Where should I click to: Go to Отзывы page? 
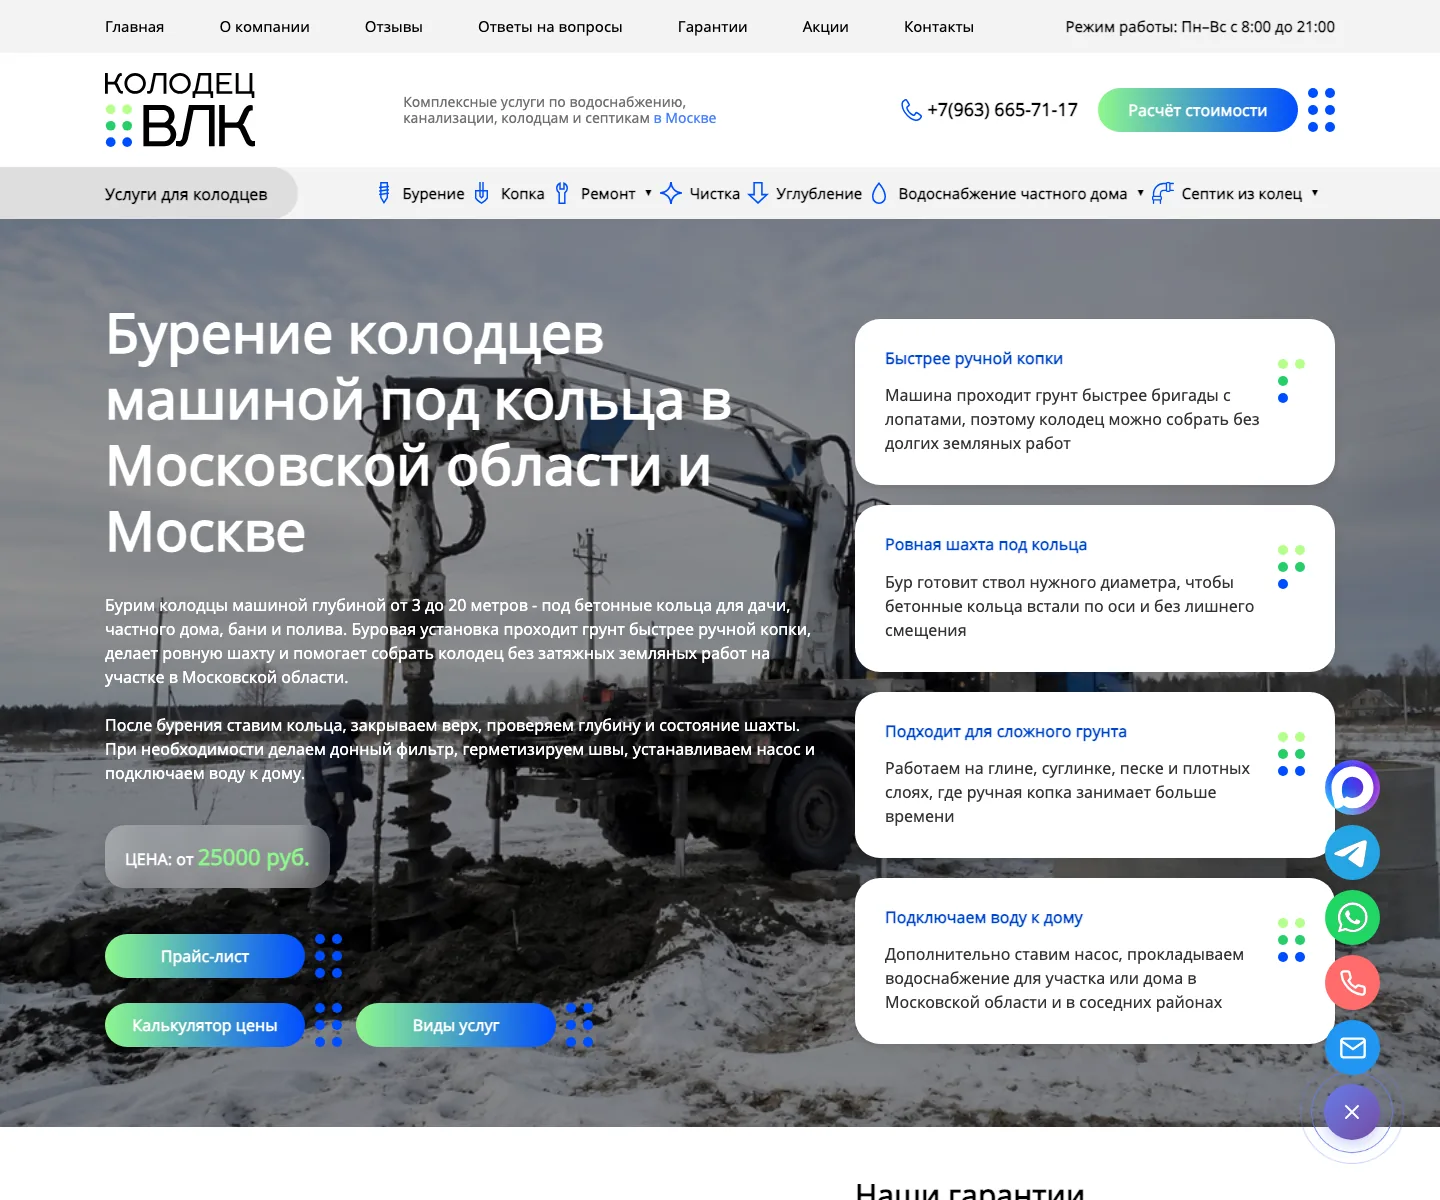(x=393, y=27)
